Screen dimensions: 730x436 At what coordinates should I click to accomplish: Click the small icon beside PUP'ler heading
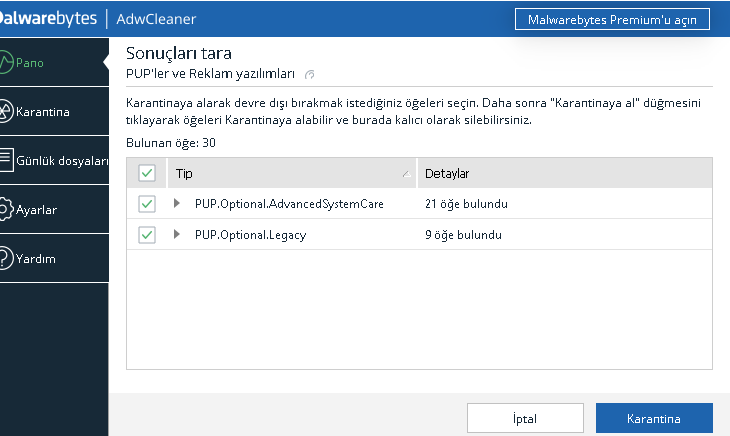310,74
